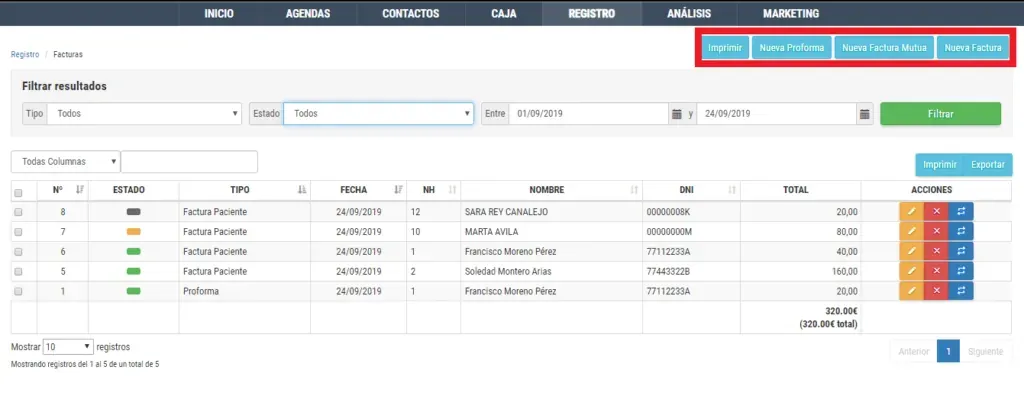Click the orange status indicator of invoice 7
Screen dimensions: 1024x399
point(133,231)
